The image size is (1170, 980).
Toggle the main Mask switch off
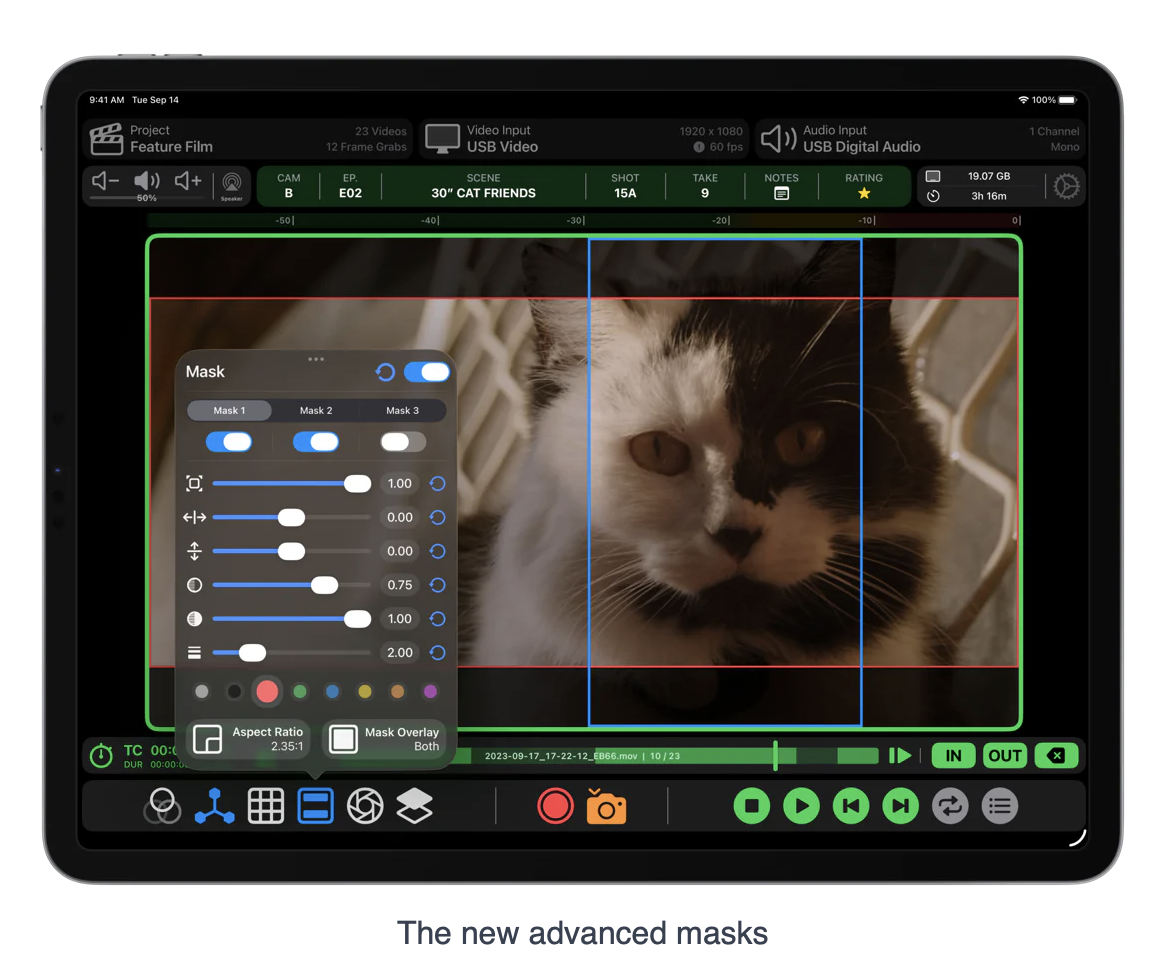(426, 372)
